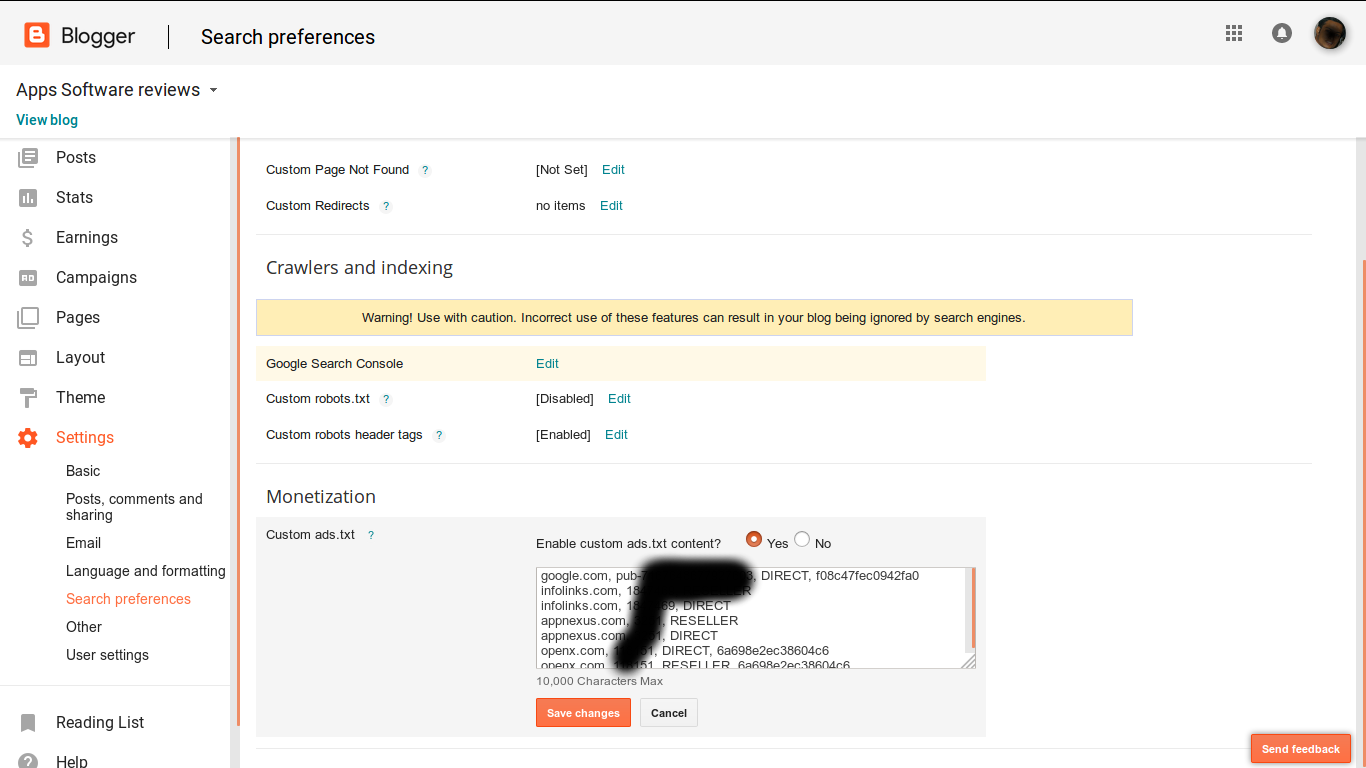Click the Send feedback button
The width and height of the screenshot is (1366, 768).
[x=1301, y=749]
